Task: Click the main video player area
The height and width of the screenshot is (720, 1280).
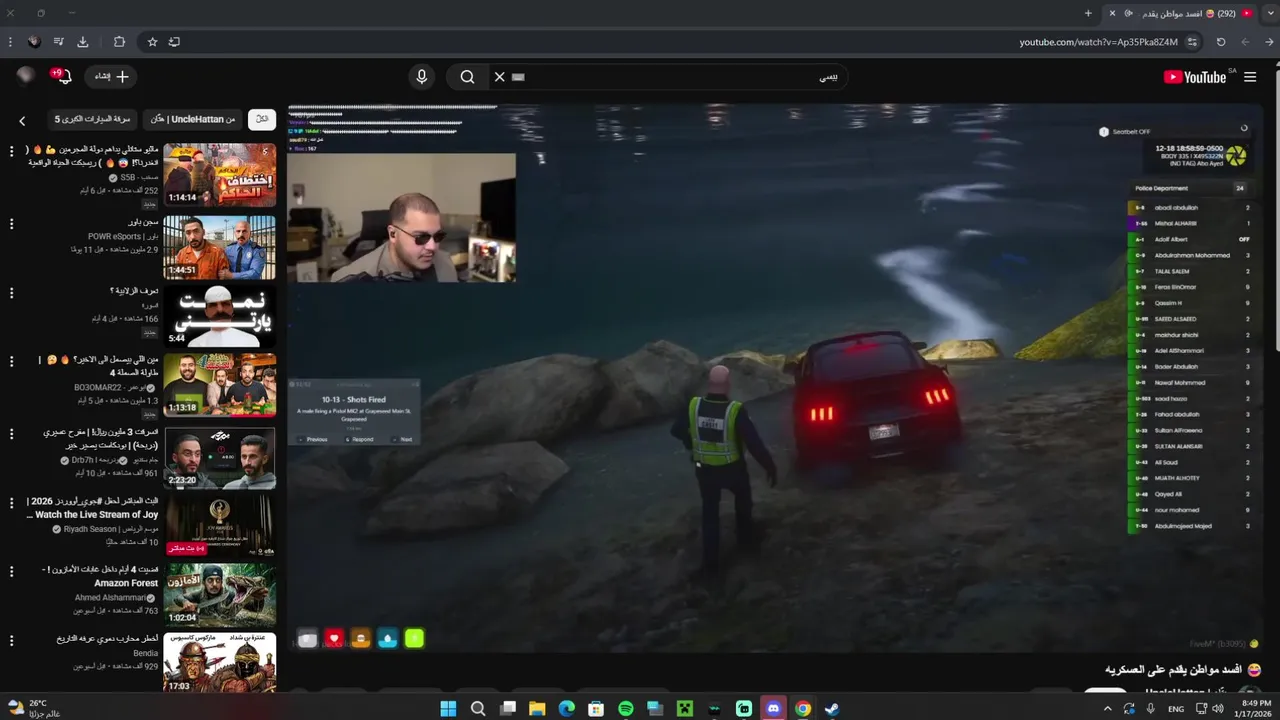Action: coord(775,378)
